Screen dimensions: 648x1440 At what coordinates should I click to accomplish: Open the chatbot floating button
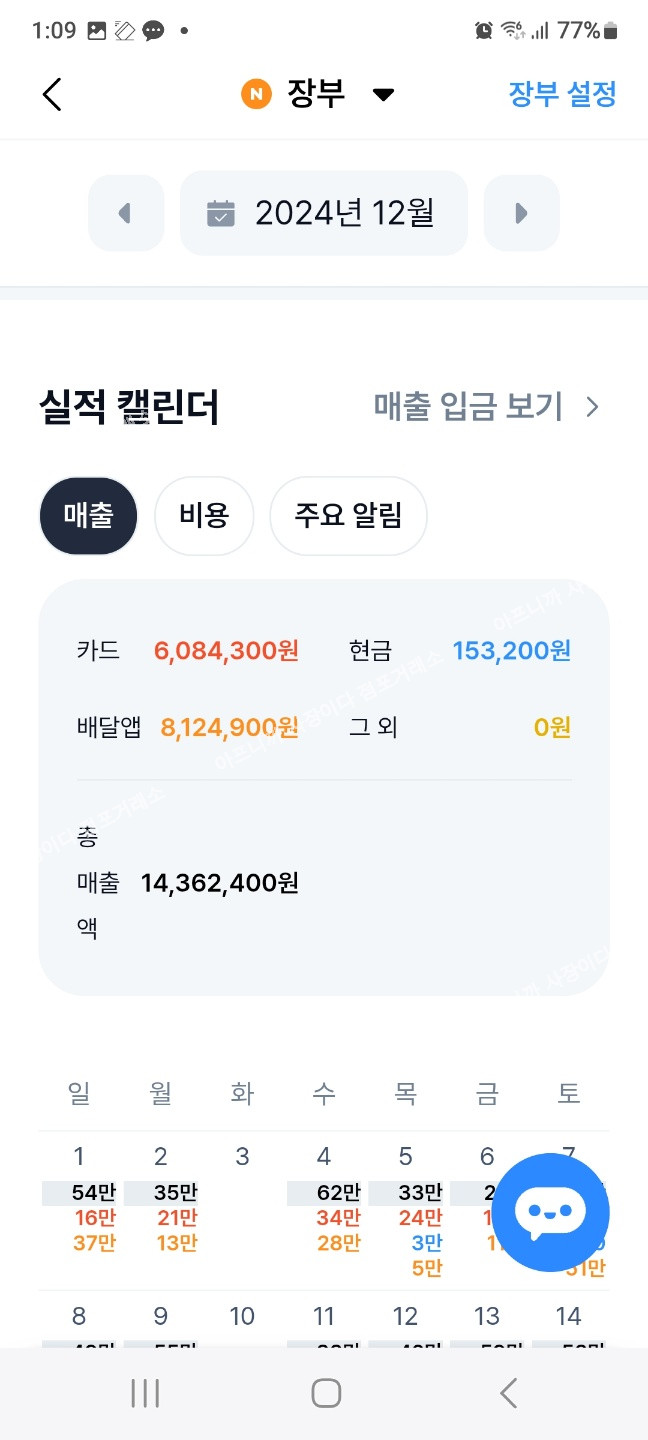point(550,1212)
